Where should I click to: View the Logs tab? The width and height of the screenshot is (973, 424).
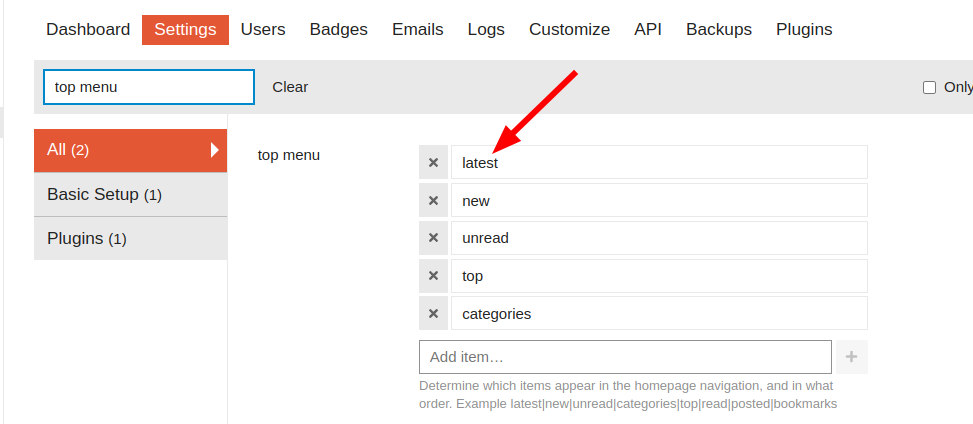486,30
